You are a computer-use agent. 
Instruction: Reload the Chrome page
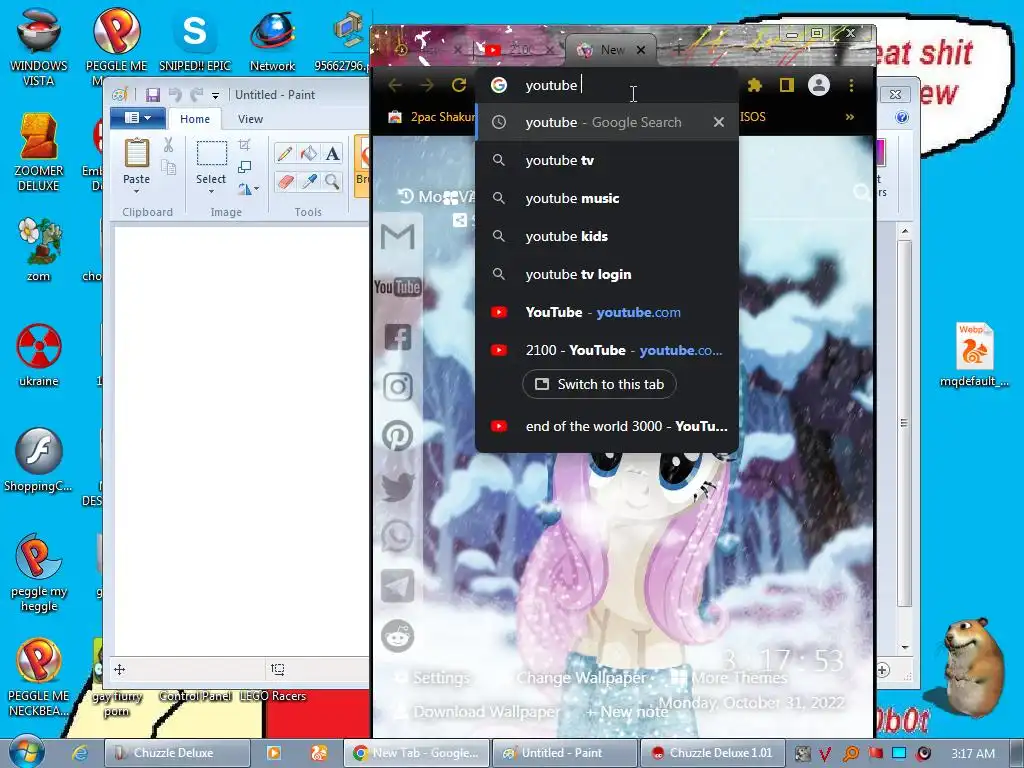coord(459,85)
